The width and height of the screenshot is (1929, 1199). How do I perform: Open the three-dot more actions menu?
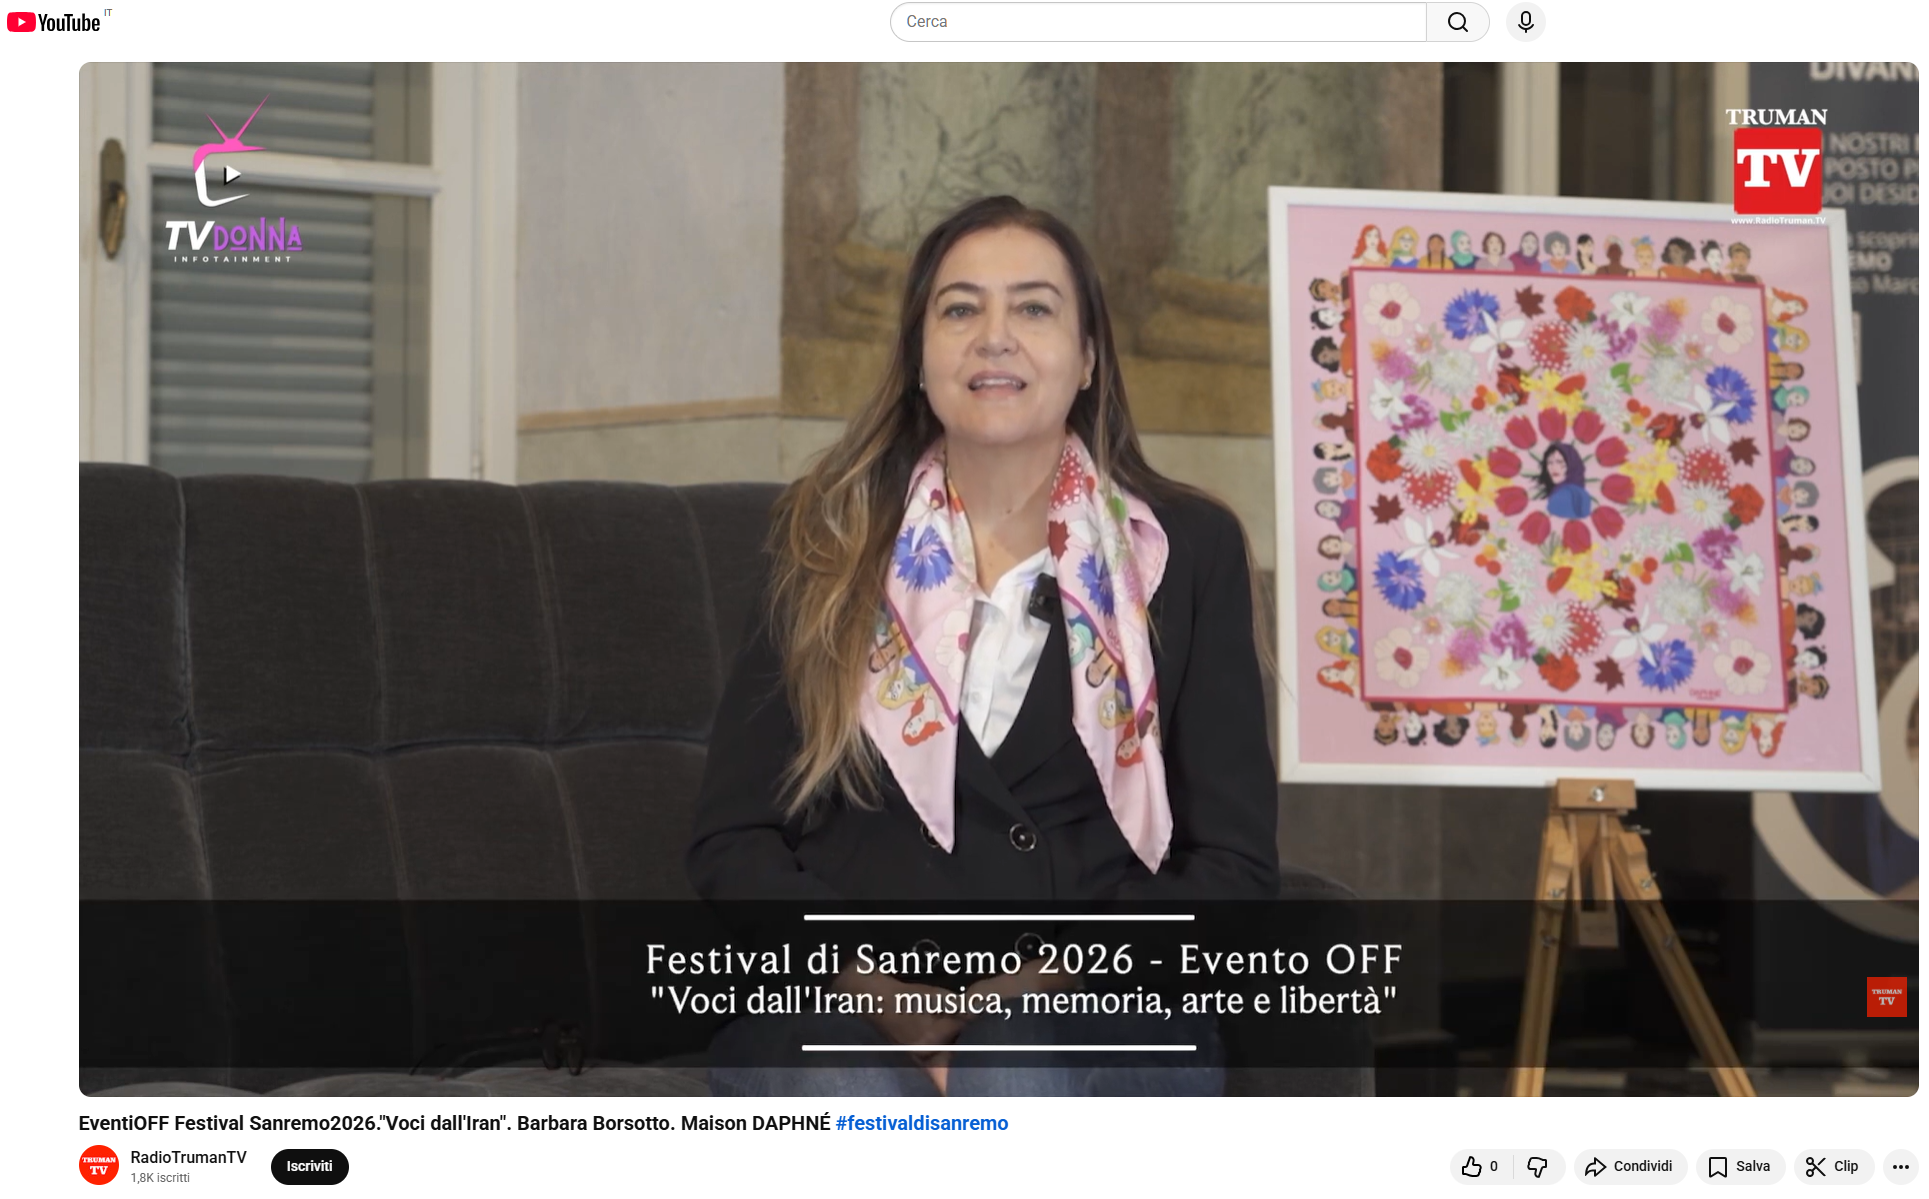1900,1166
